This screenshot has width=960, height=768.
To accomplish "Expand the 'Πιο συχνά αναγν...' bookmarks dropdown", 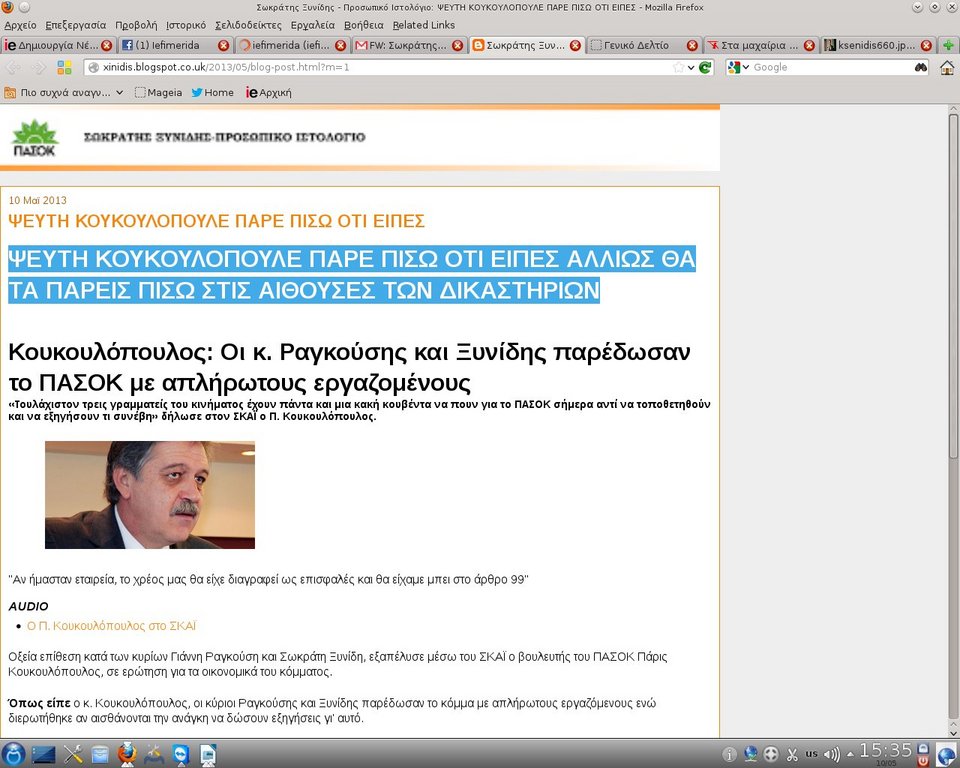I will pyautogui.click(x=119, y=92).
